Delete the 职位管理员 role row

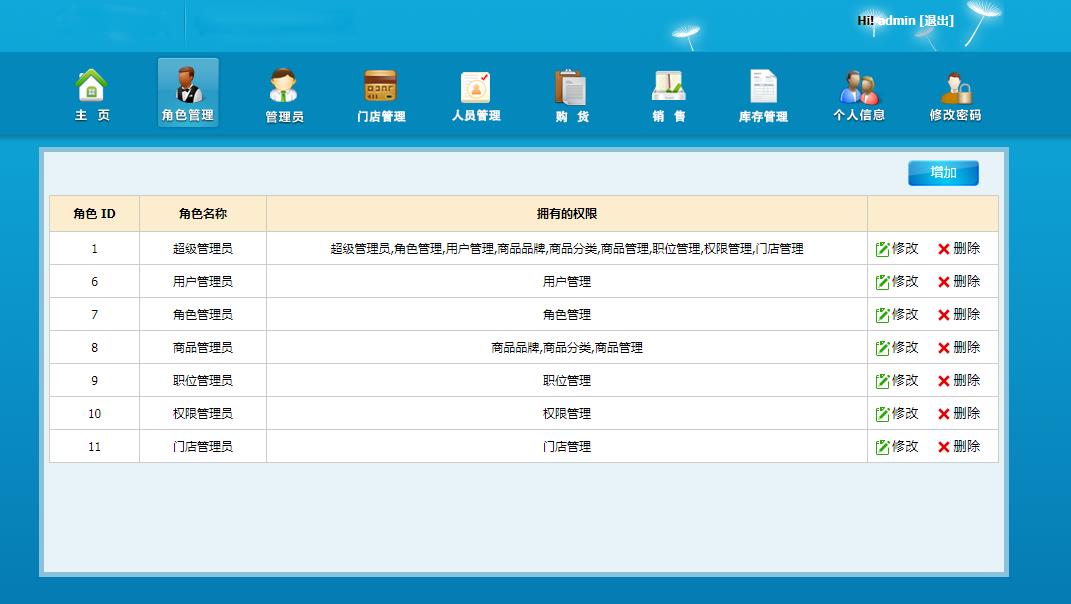959,381
